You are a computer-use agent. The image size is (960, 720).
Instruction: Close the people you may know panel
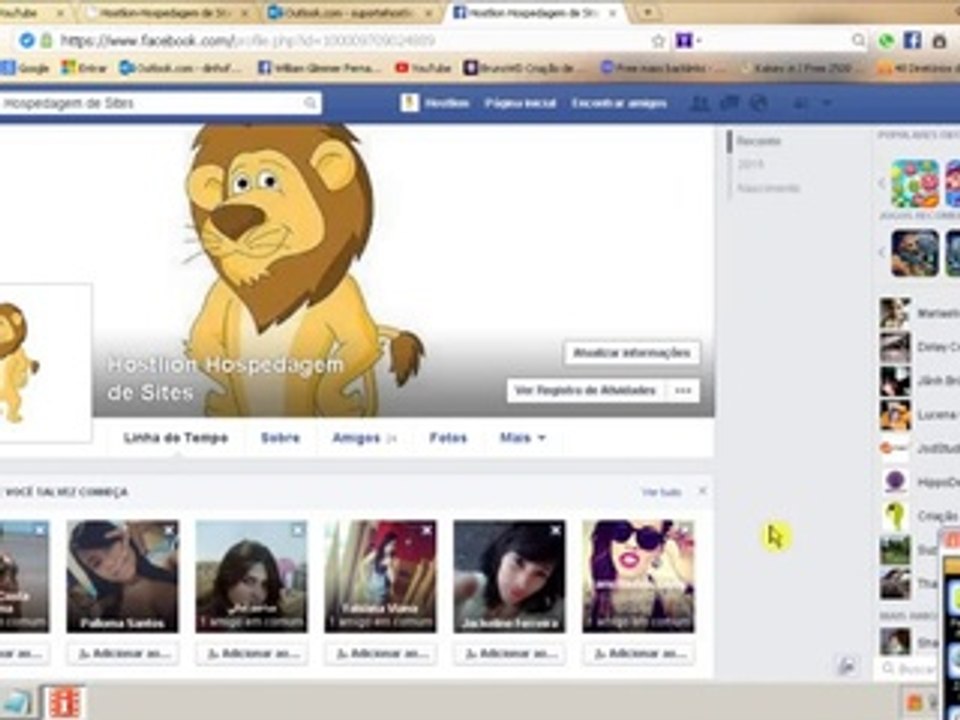click(702, 491)
